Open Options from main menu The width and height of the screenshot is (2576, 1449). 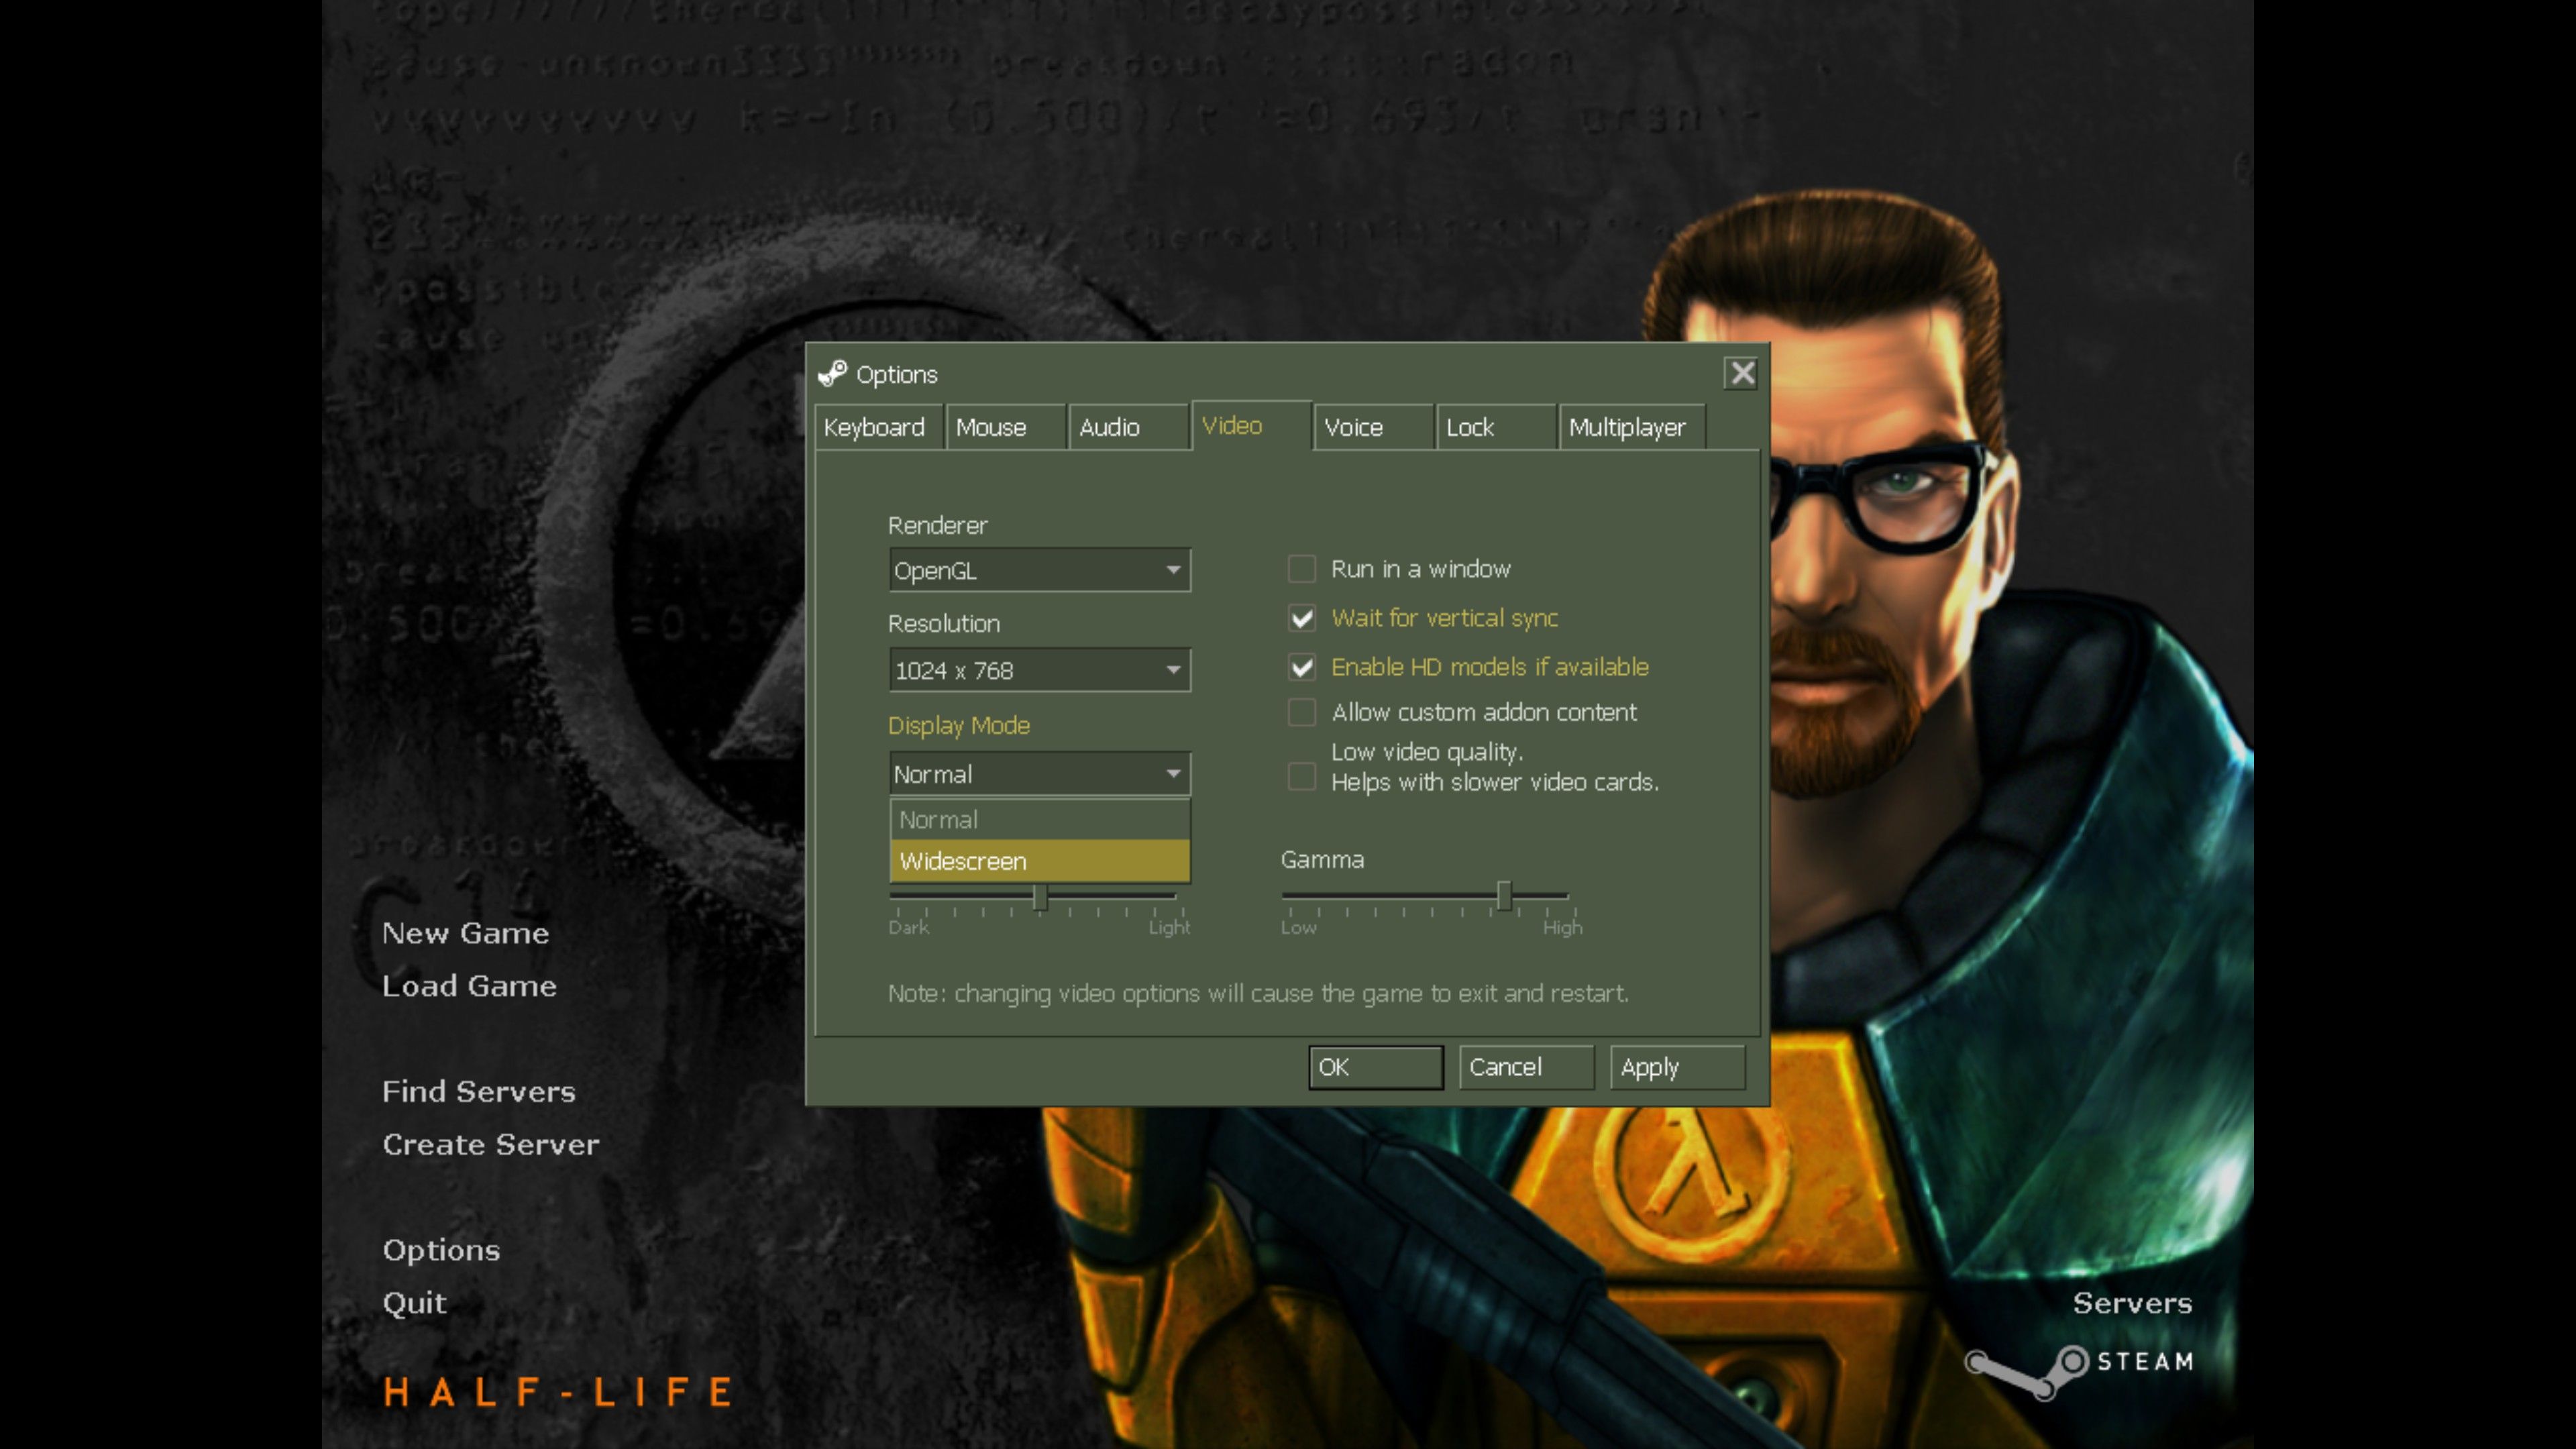click(x=441, y=1250)
